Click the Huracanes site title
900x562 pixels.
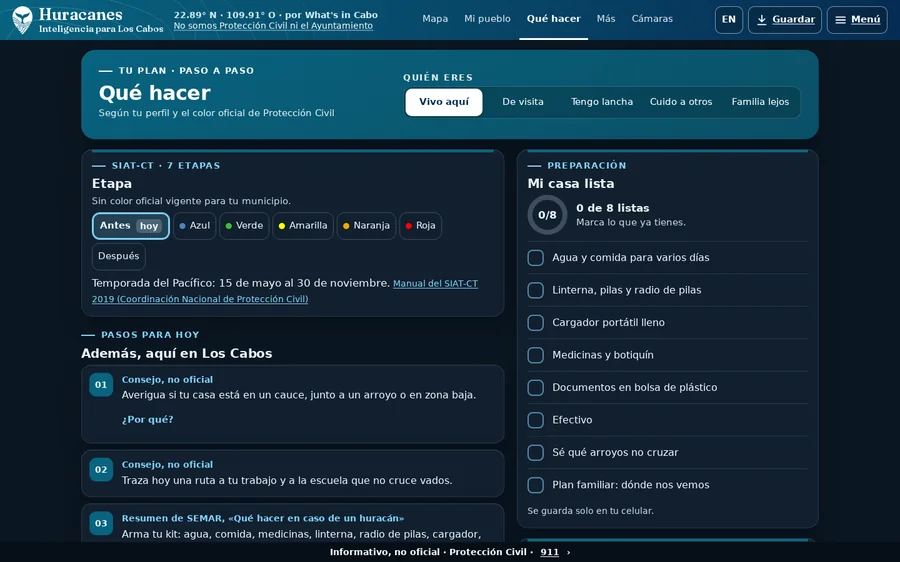[80, 14]
